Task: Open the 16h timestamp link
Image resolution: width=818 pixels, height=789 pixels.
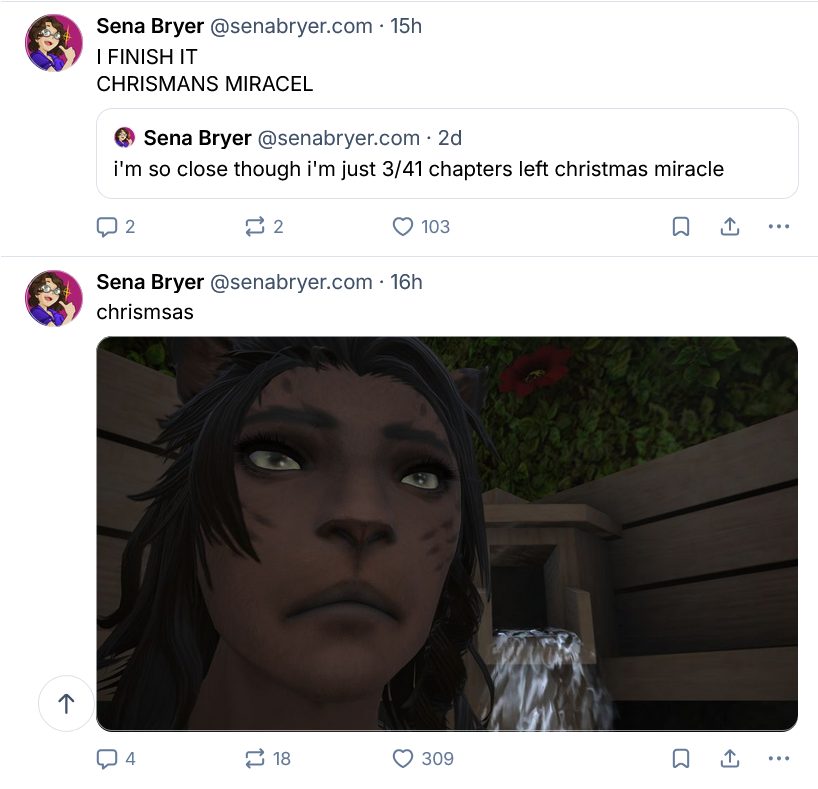Action: 406,282
